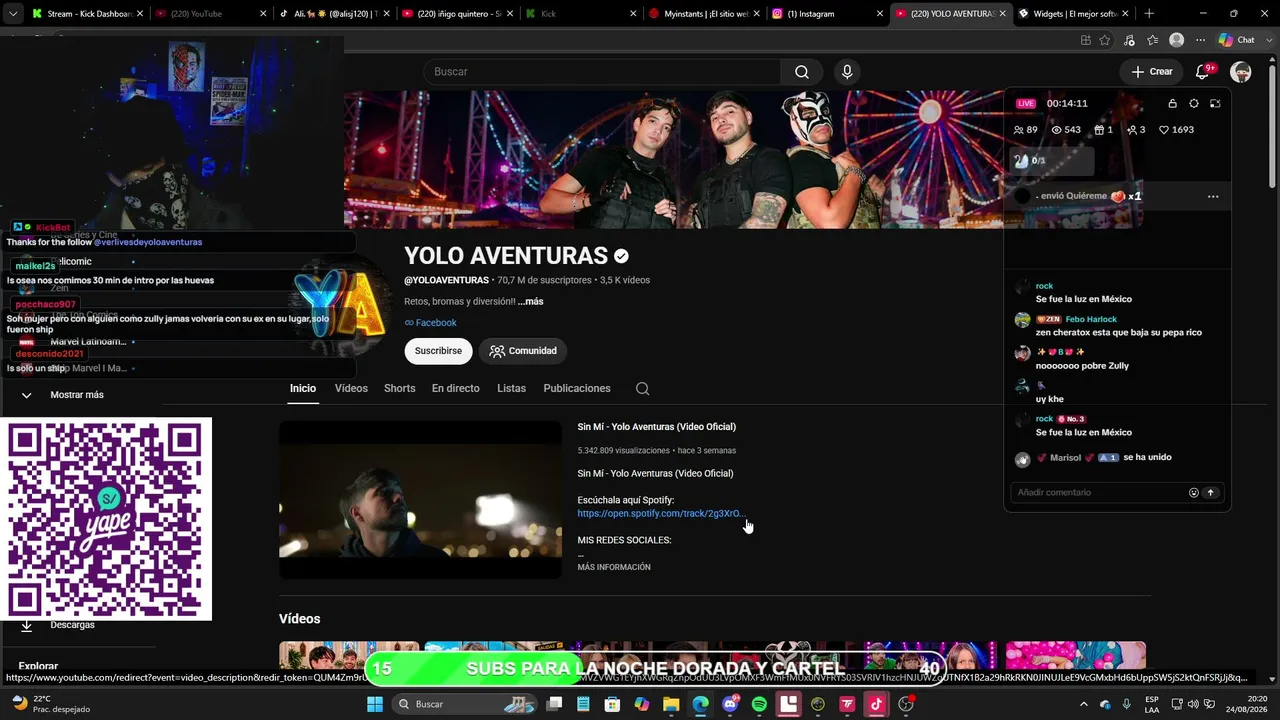The image size is (1280, 720).
Task: Open the Spotify track link in description
Action: (661, 514)
